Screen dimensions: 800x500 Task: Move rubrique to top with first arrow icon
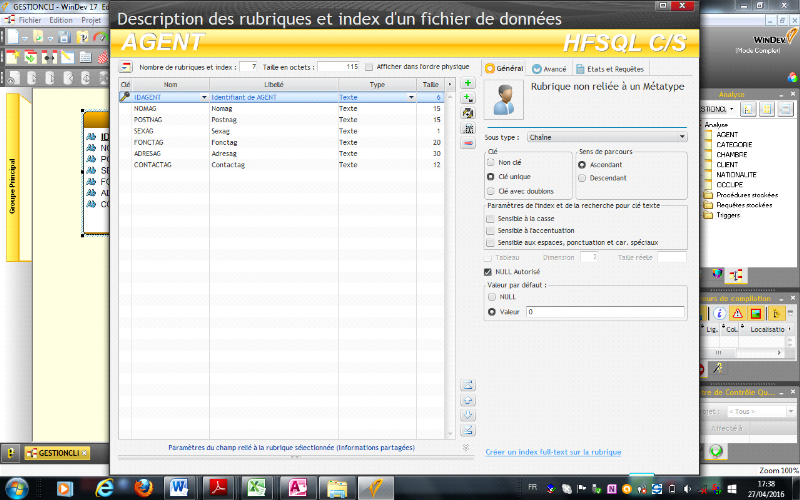tap(468, 384)
